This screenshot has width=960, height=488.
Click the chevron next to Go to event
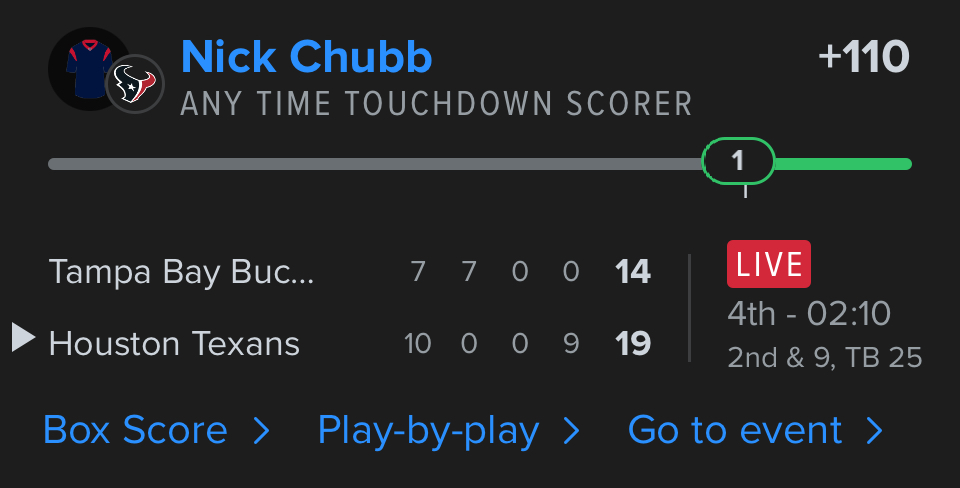tap(874, 431)
